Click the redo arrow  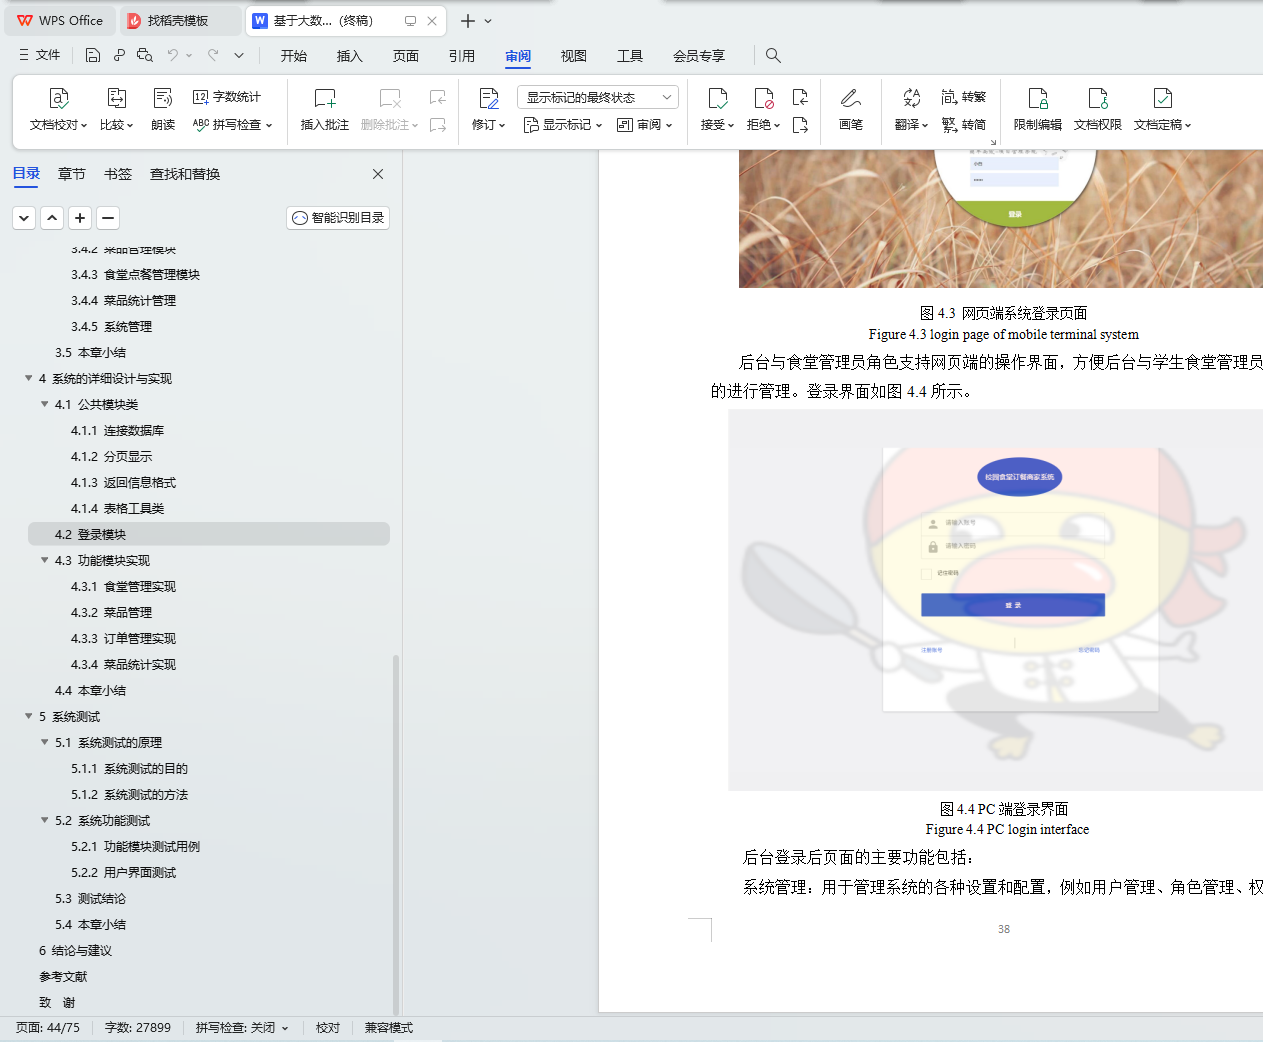point(213,55)
